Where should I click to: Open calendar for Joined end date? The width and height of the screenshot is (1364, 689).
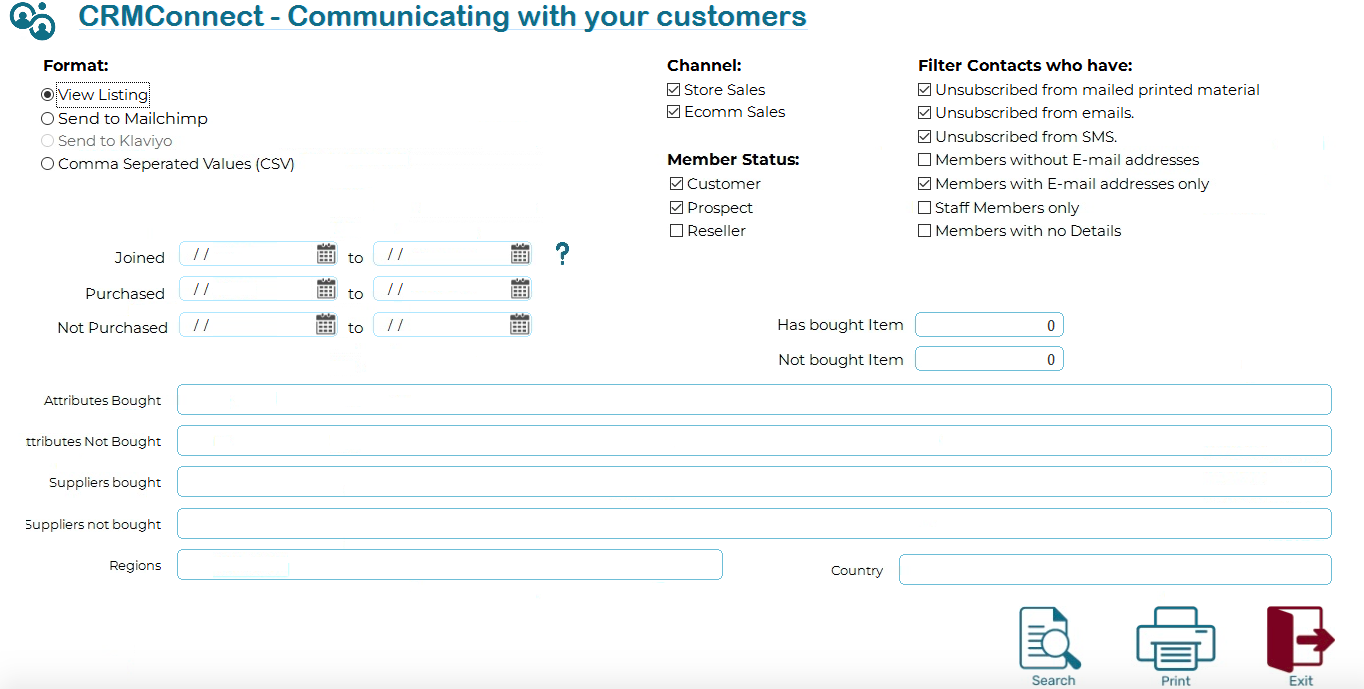click(520, 253)
